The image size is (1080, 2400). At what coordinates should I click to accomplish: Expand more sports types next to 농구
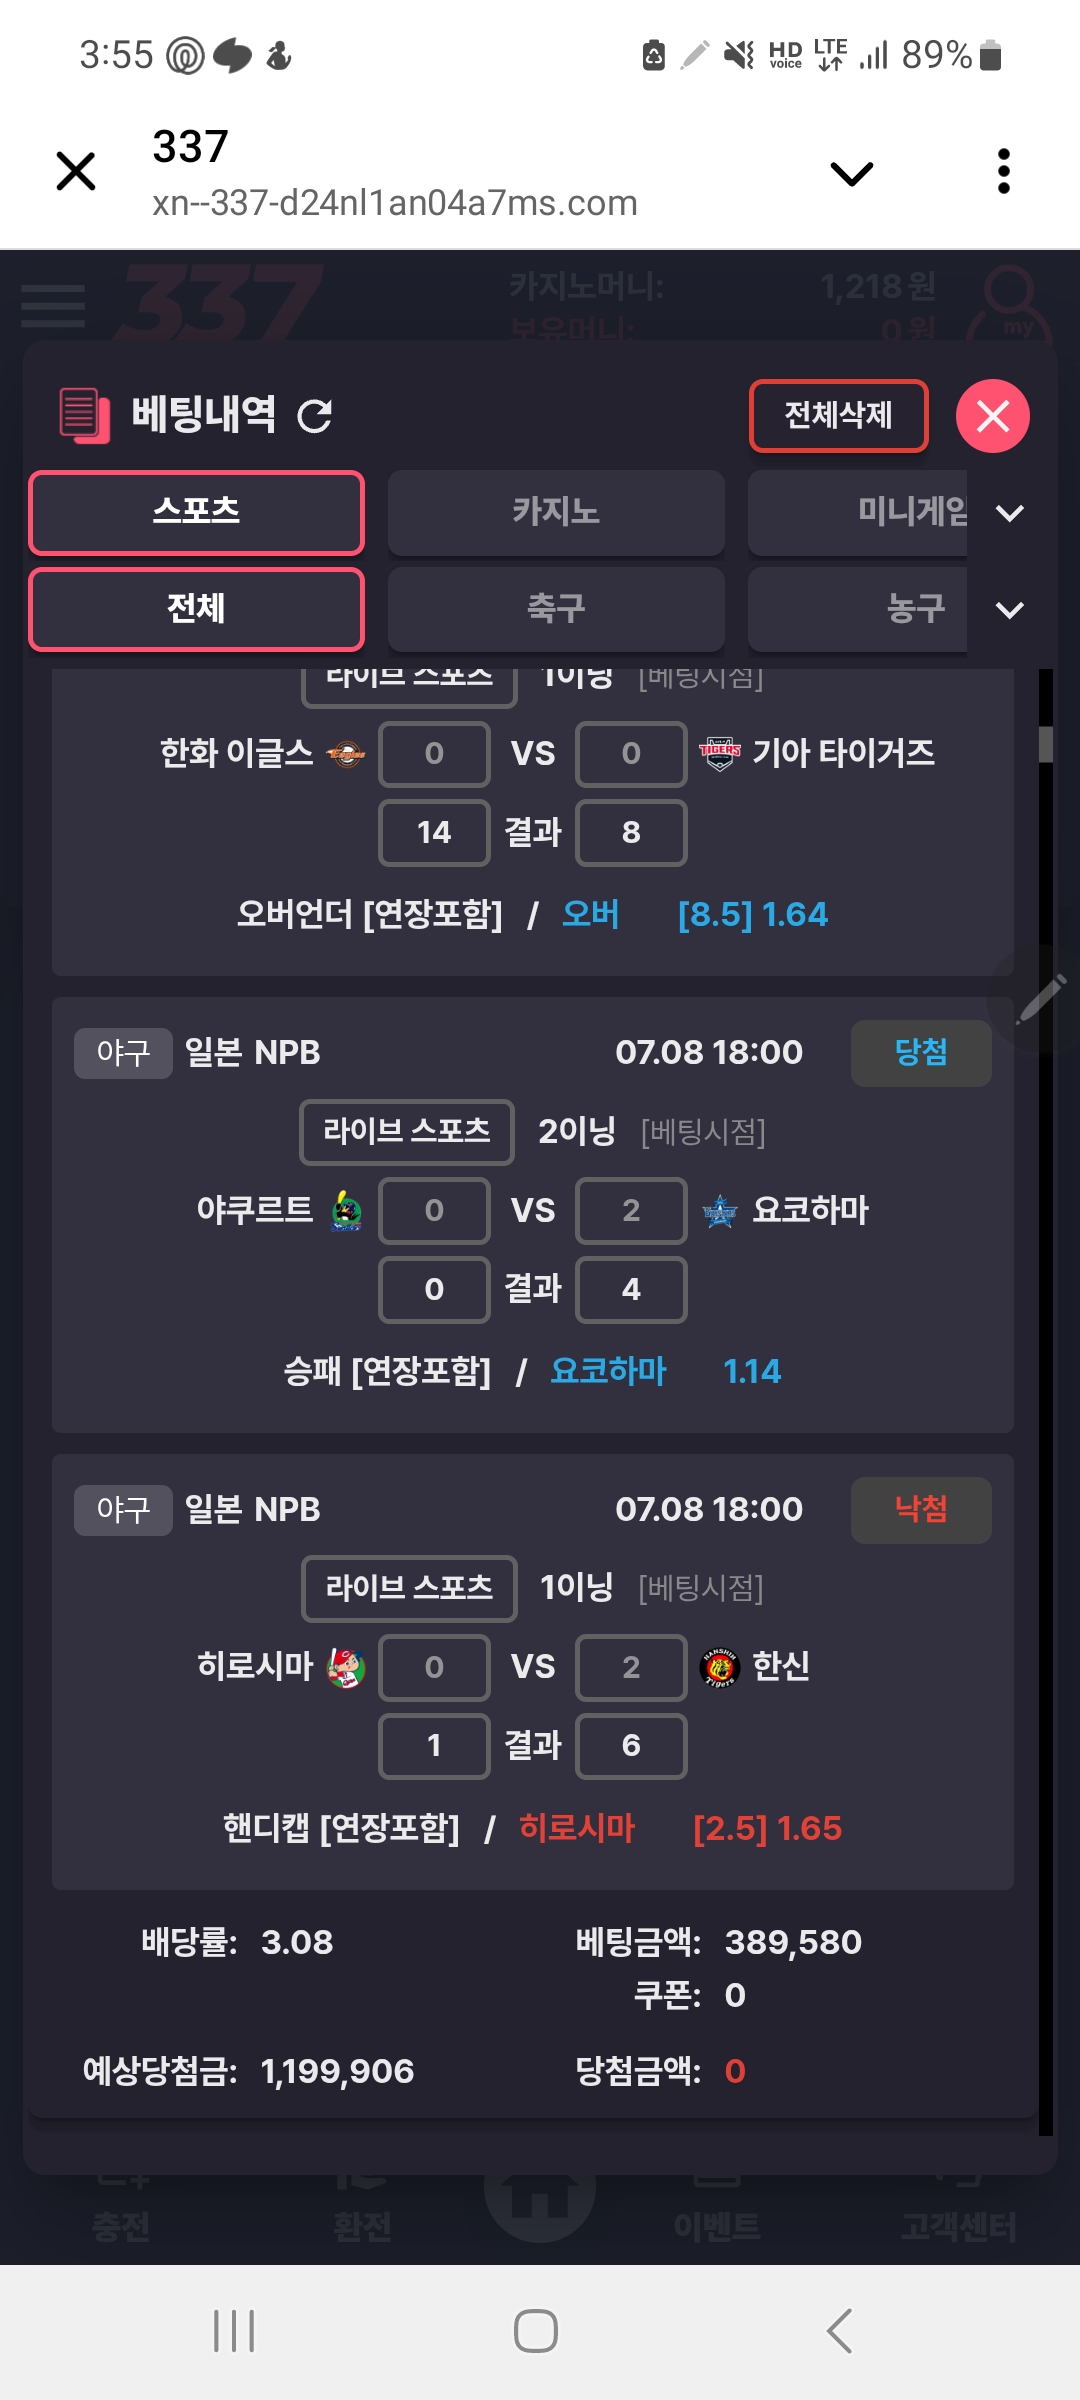[x=1010, y=610]
